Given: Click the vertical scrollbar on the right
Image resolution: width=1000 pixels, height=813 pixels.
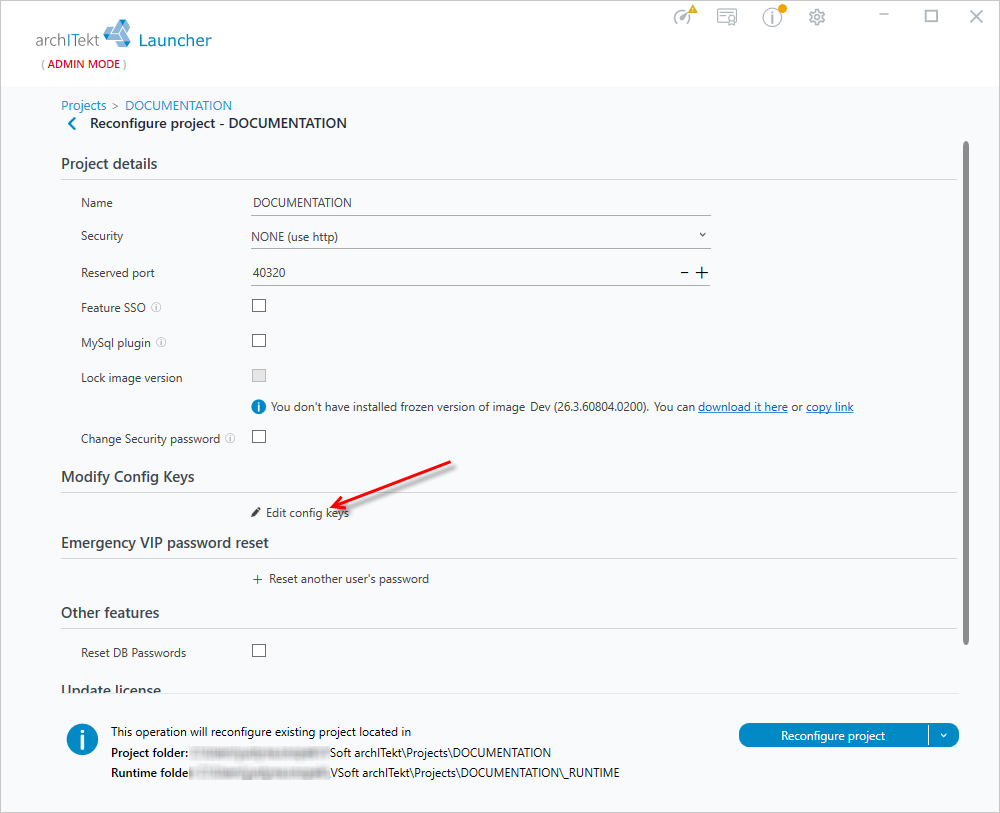Looking at the screenshot, I should (966, 392).
